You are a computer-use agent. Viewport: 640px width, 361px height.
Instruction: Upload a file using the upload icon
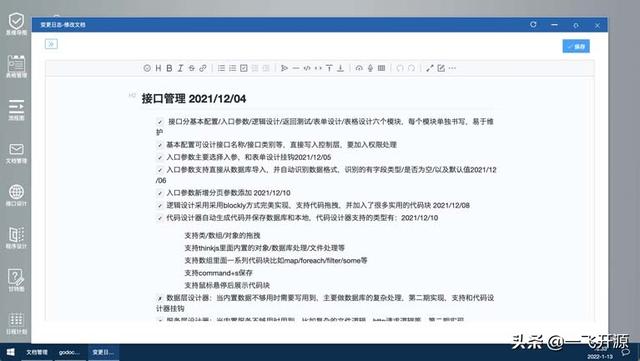click(359, 68)
